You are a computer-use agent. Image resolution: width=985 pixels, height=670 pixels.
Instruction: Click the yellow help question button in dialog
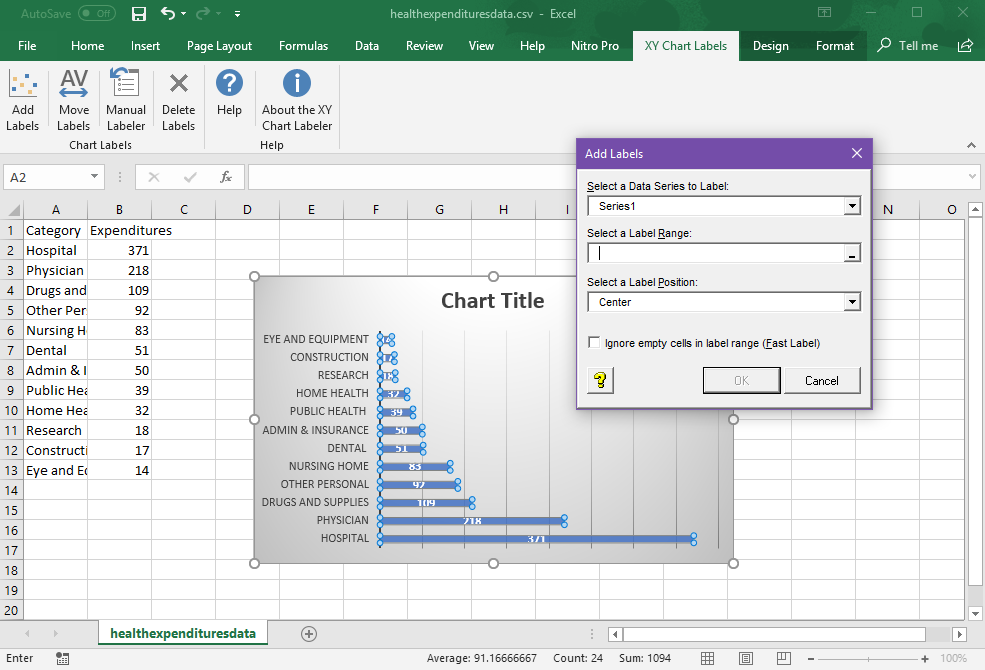point(600,380)
